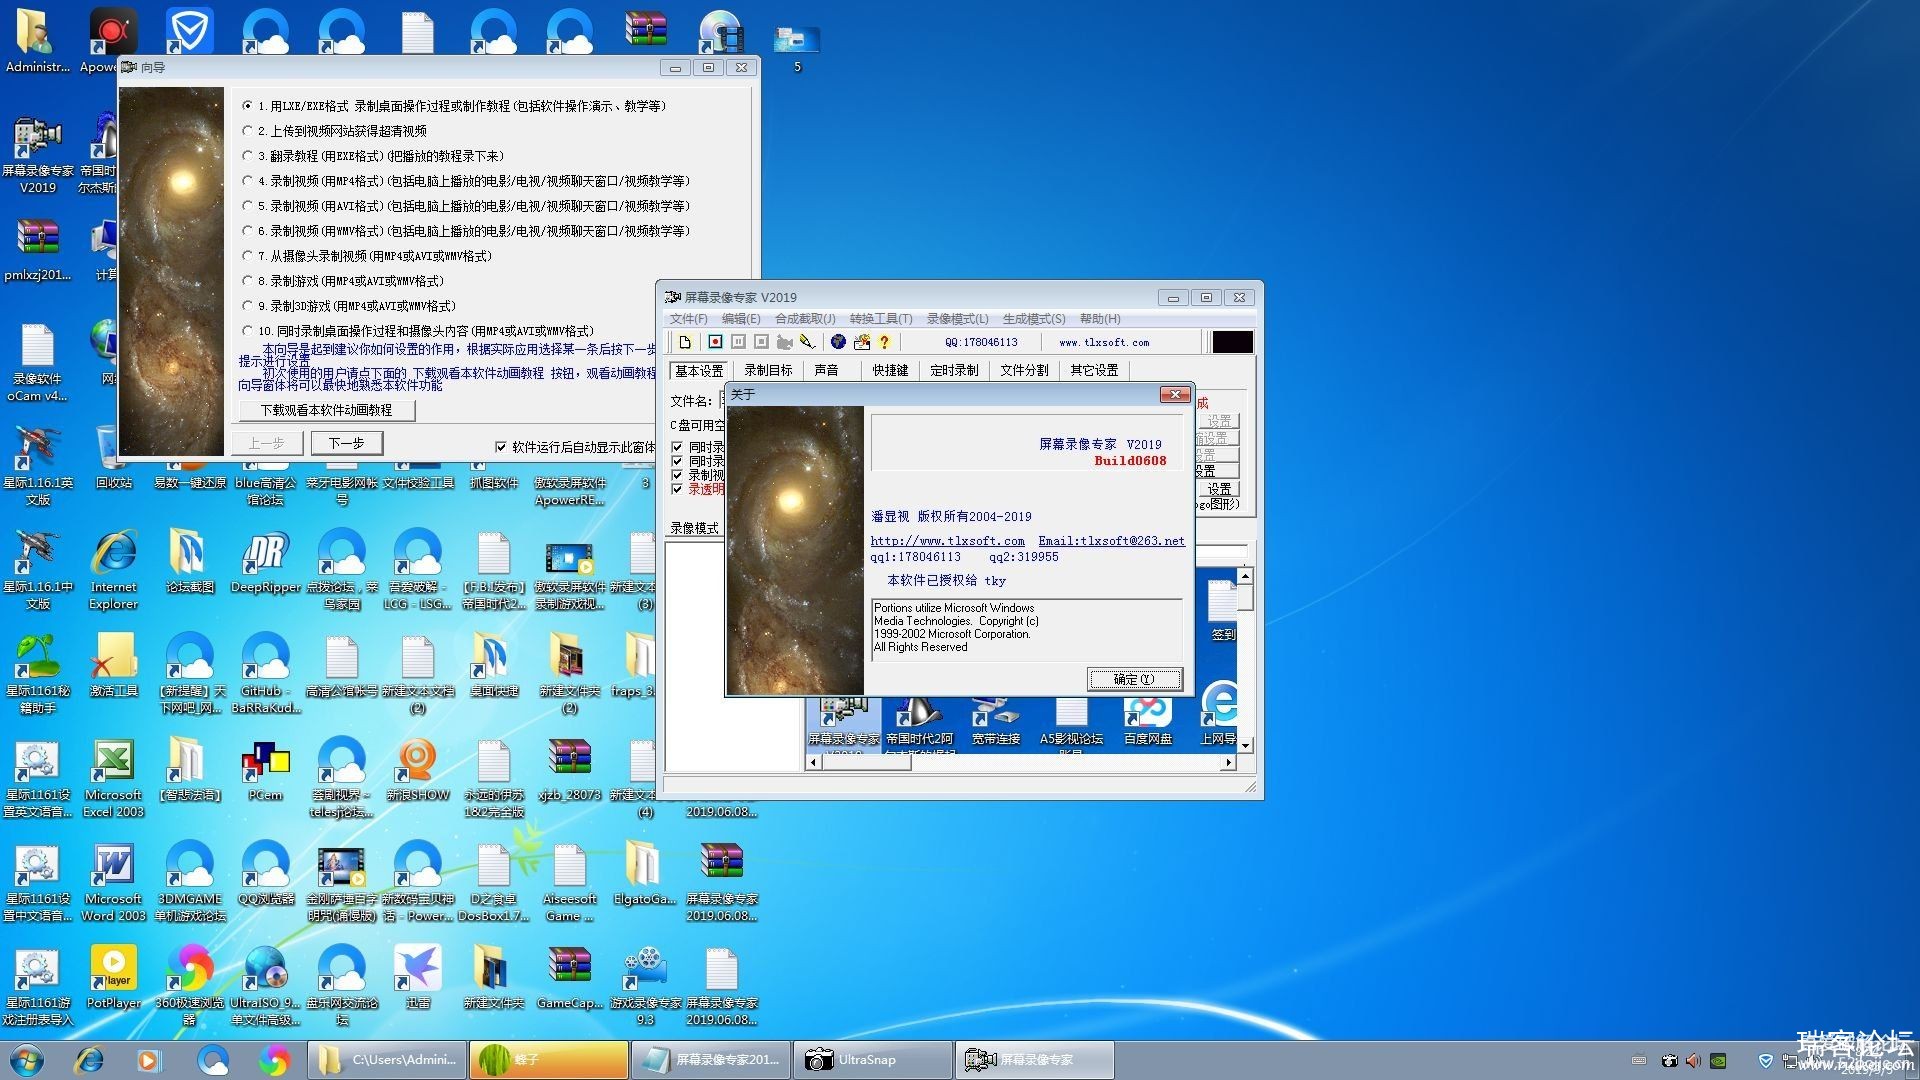Open the 游戏录像专家 9.3 desktop icon
Image resolution: width=1920 pixels, height=1080 pixels.
[x=646, y=986]
